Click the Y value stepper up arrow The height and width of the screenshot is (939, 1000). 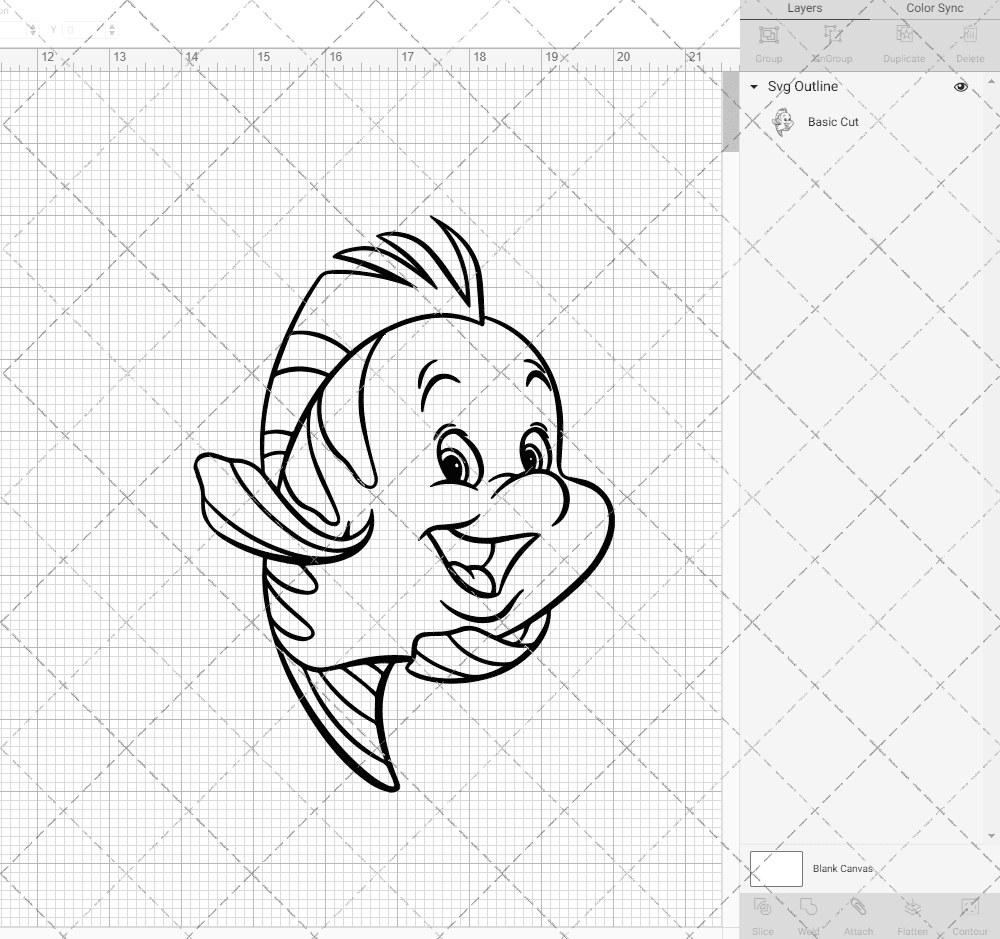[x=112, y=25]
